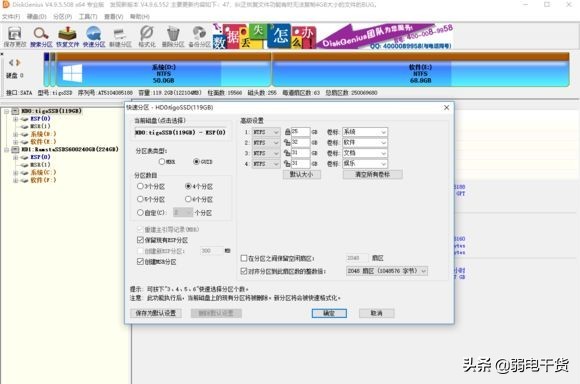
Task: Click 保存为默认设置 button
Action: [x=156, y=313]
